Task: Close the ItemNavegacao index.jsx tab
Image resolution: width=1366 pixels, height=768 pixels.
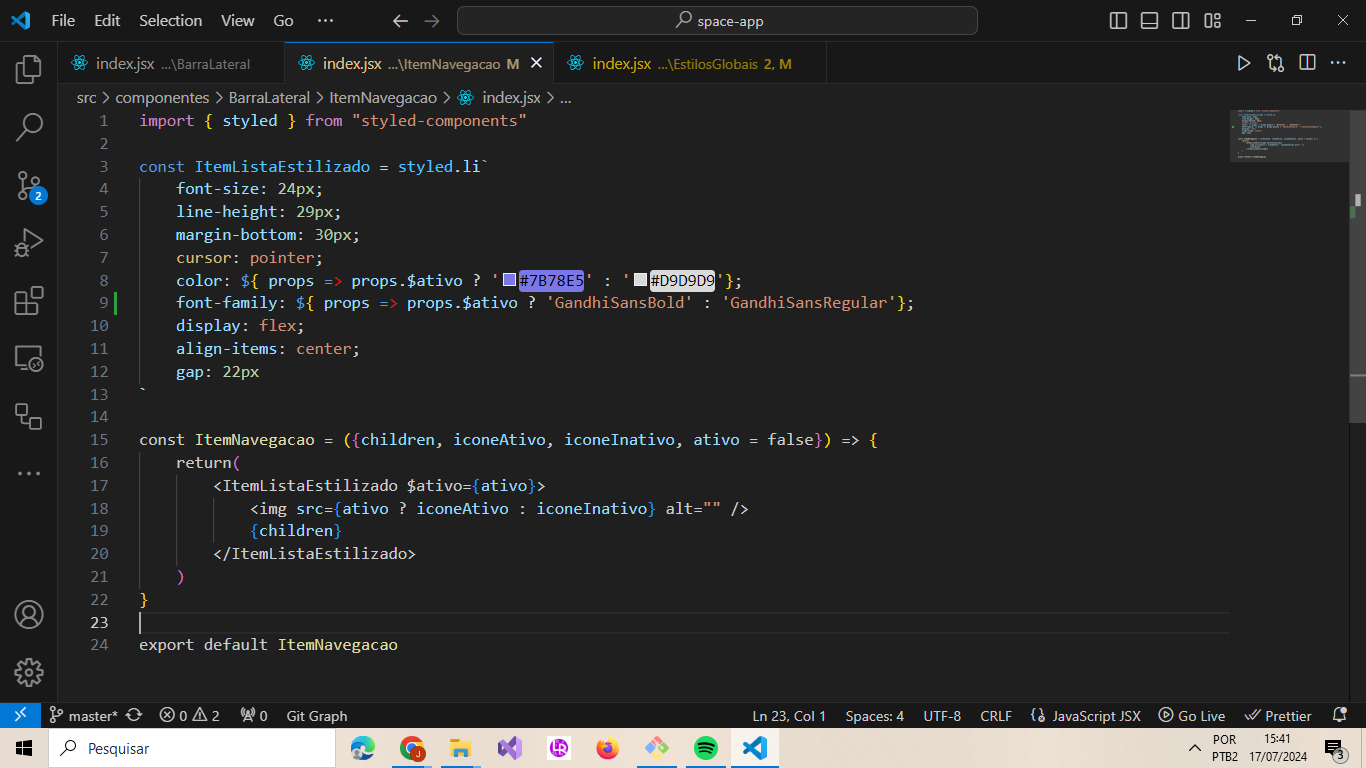Action: click(536, 63)
